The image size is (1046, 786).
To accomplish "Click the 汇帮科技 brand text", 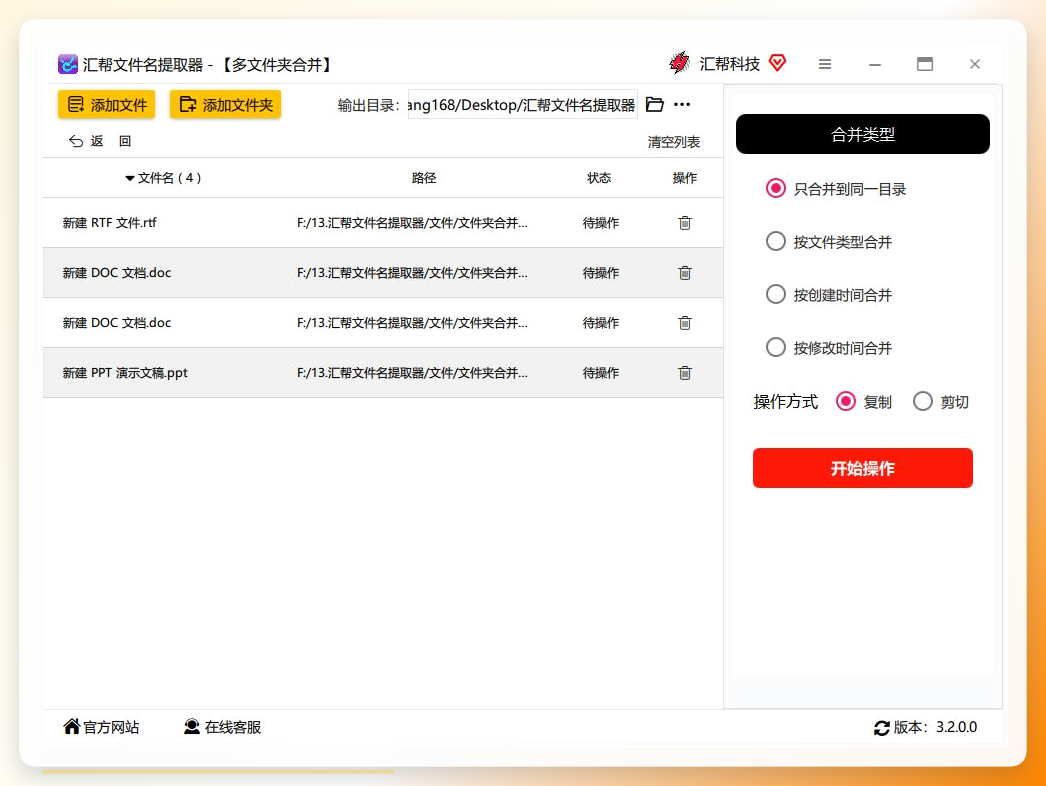I will pos(730,64).
